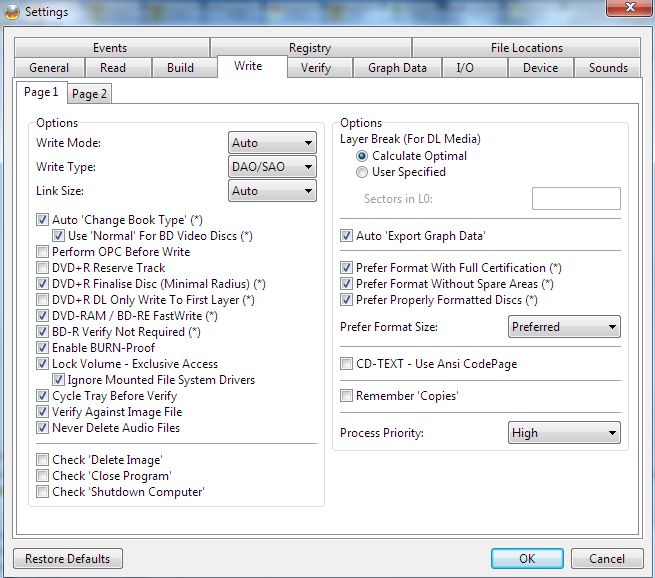The width and height of the screenshot is (655, 578).
Task: Toggle BD-R Verify Not Required
Action: tap(42, 332)
